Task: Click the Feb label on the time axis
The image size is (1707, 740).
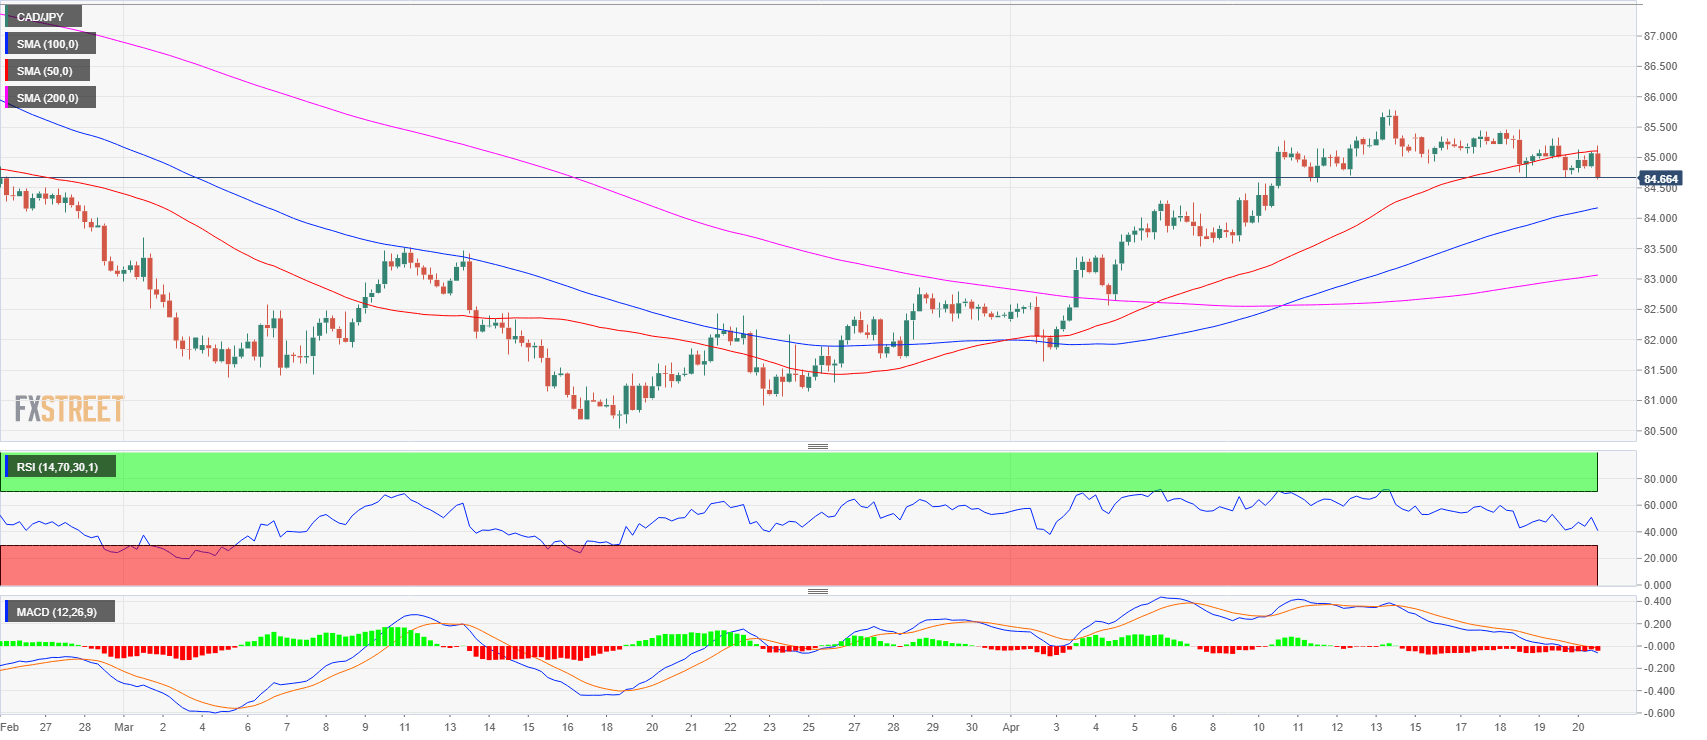Action: [x=9, y=727]
